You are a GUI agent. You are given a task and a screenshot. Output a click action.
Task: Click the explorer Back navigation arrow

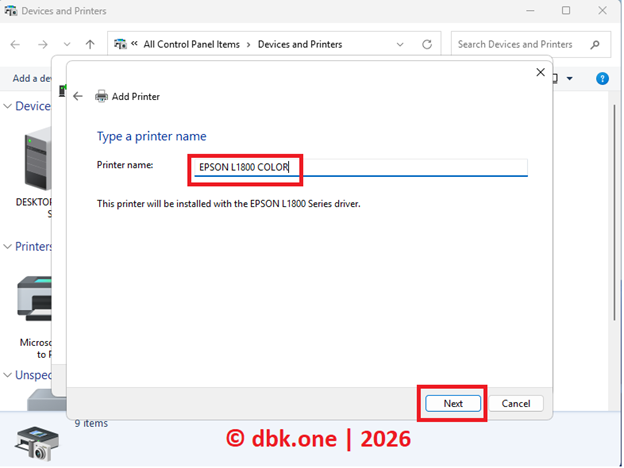point(15,44)
